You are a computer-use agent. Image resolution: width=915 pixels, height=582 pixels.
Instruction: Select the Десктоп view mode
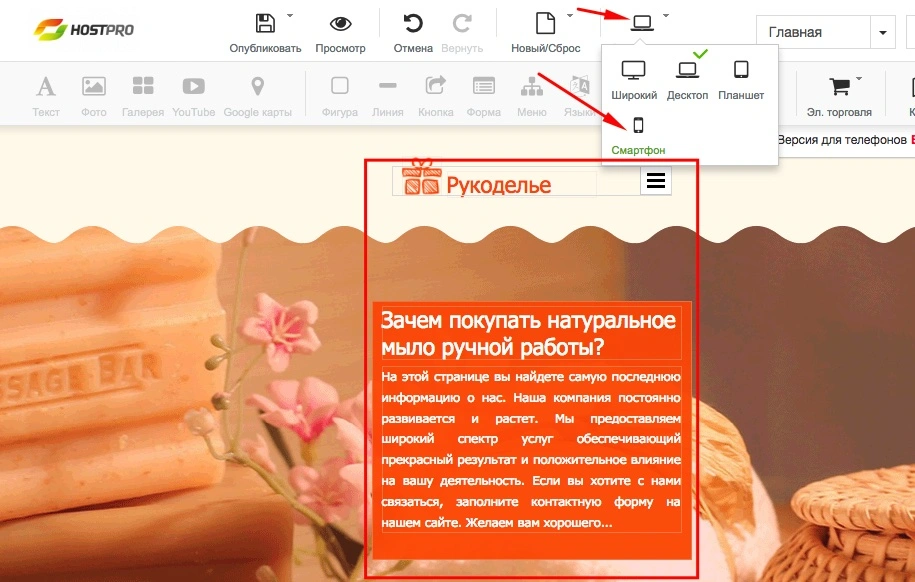(687, 80)
